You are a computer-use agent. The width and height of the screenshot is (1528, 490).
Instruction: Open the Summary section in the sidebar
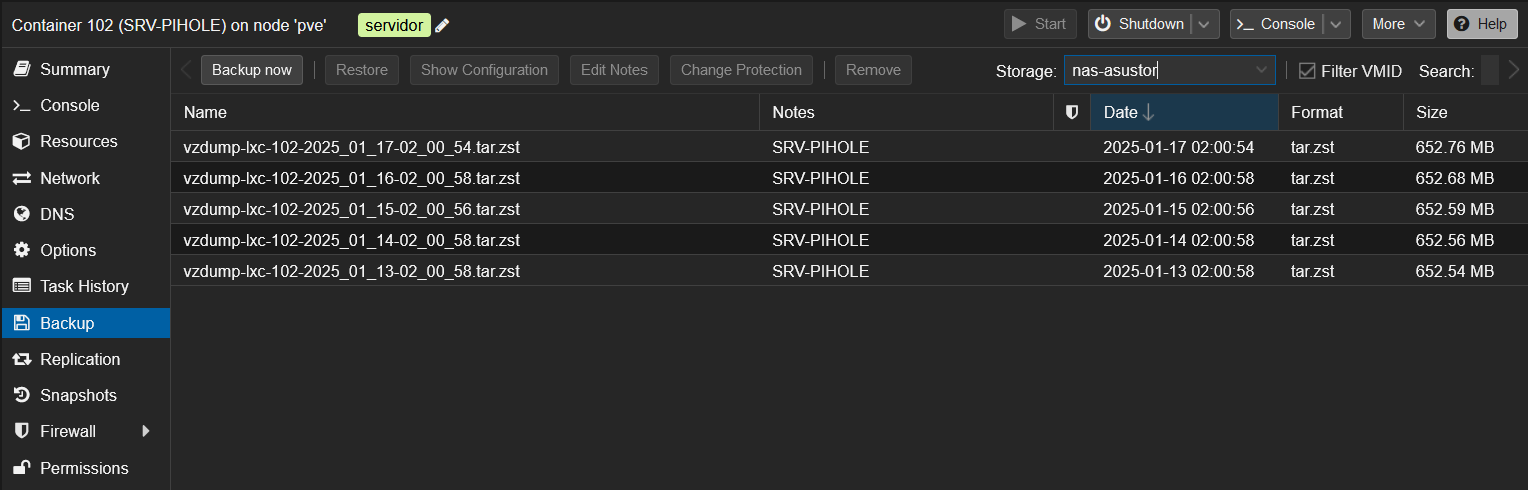click(x=74, y=69)
